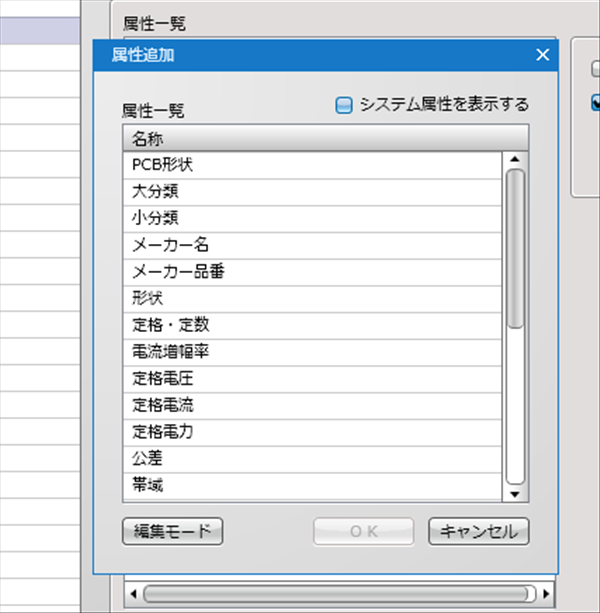
Task: Close the 属性追加 dialog
Action: [543, 55]
